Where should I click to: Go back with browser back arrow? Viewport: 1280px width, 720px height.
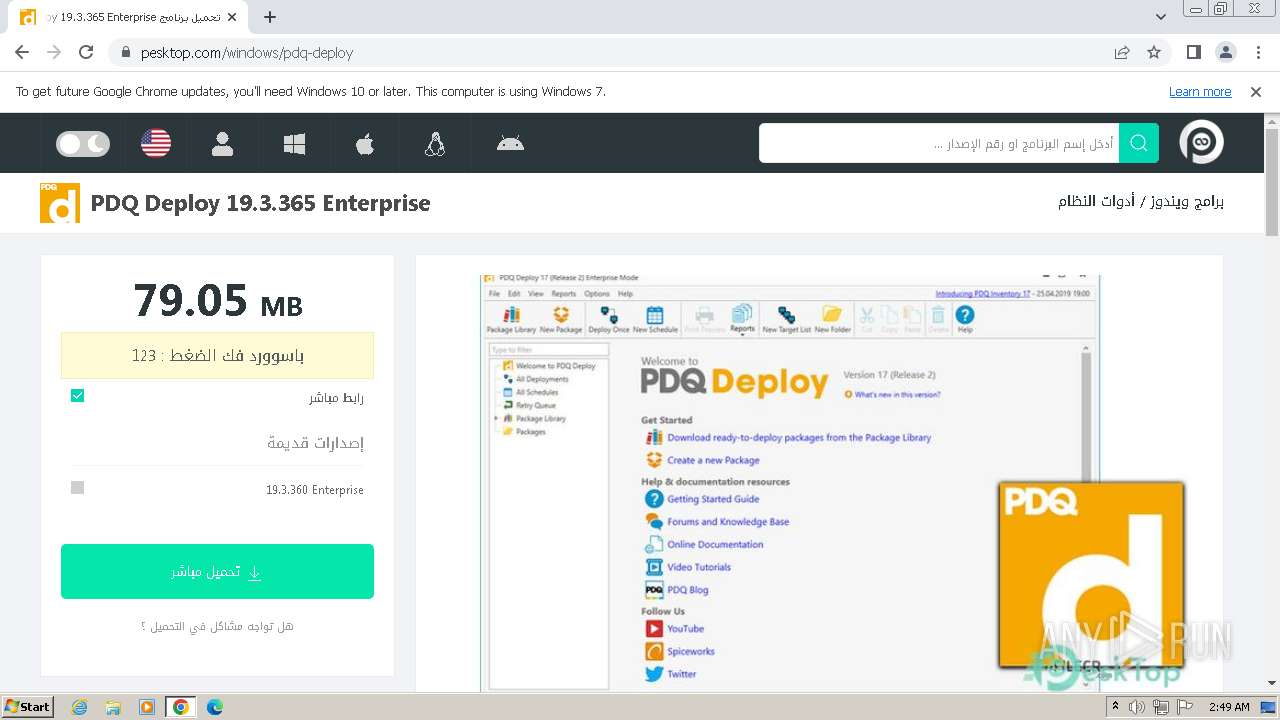[x=22, y=53]
